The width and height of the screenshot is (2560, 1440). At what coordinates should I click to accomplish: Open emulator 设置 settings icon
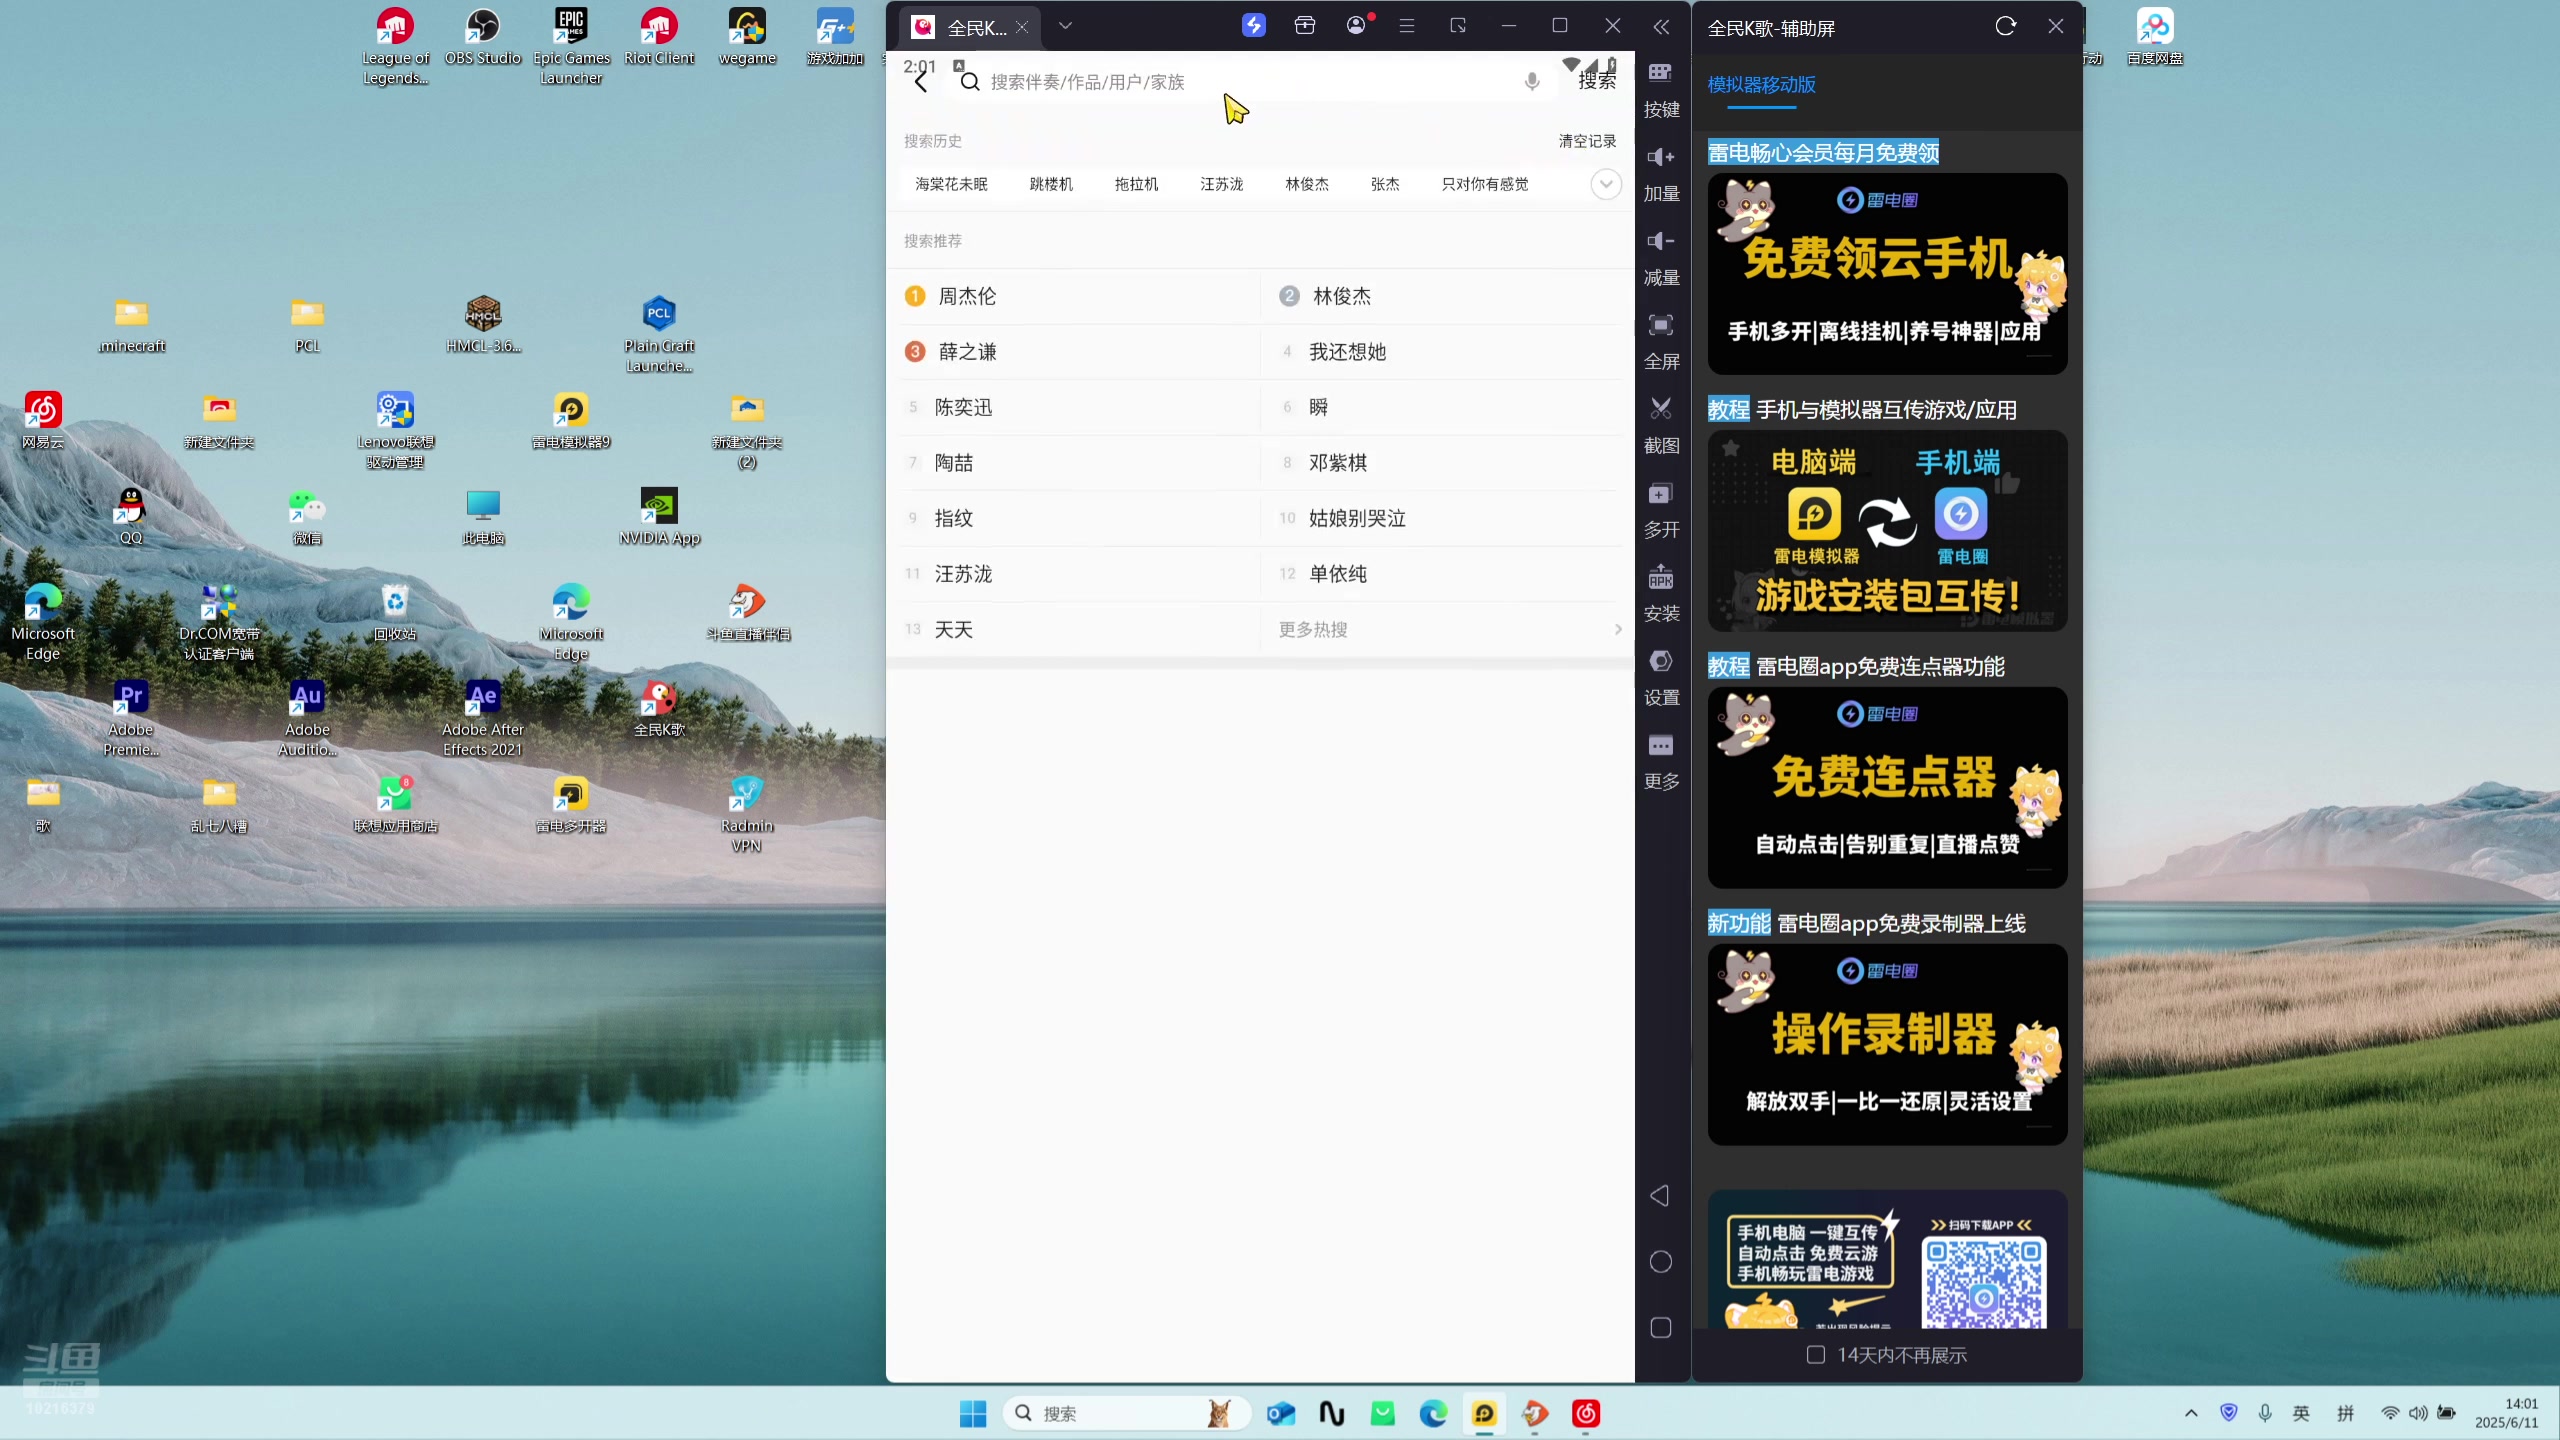tap(1661, 661)
